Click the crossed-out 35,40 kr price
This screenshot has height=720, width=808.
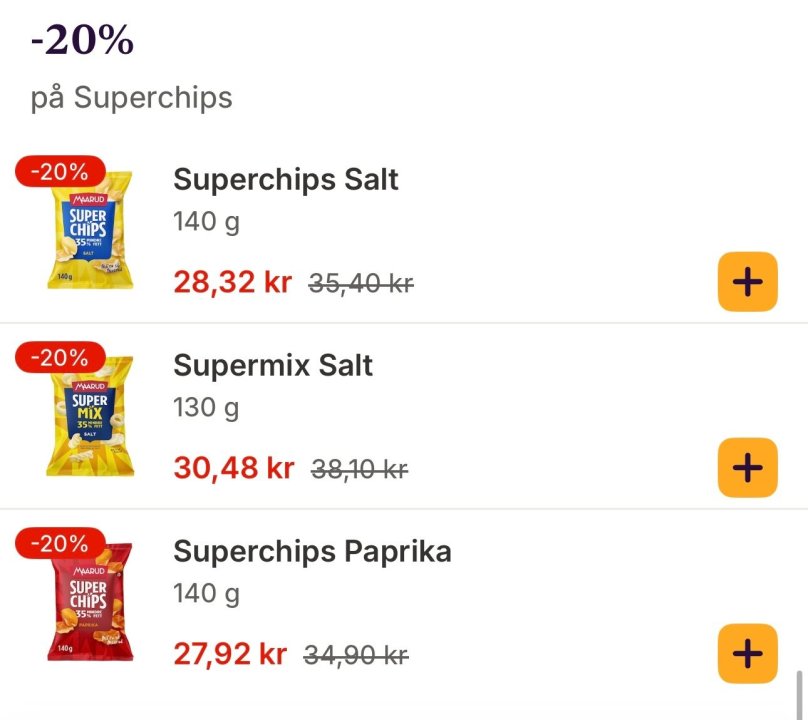[361, 284]
